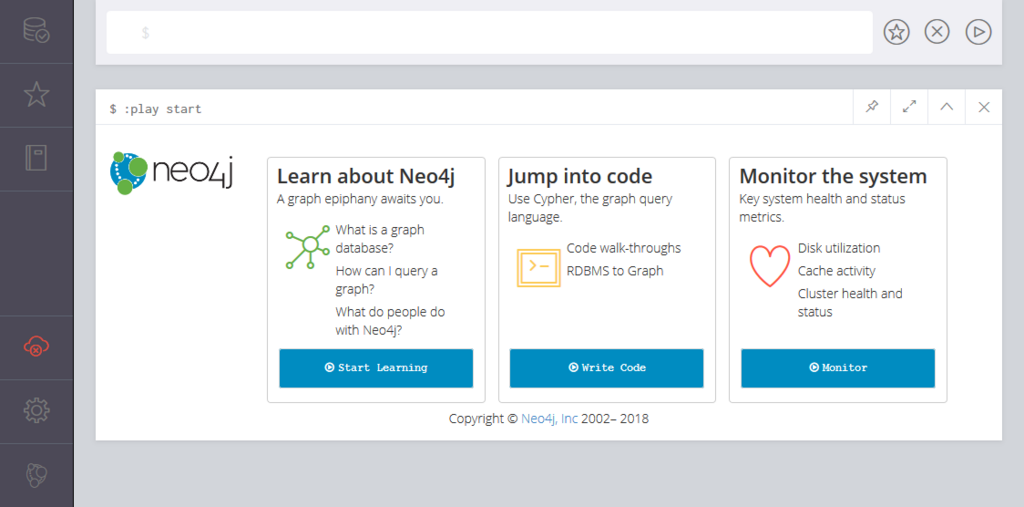
Task: Click the Neo4j logo
Action: tap(172, 173)
